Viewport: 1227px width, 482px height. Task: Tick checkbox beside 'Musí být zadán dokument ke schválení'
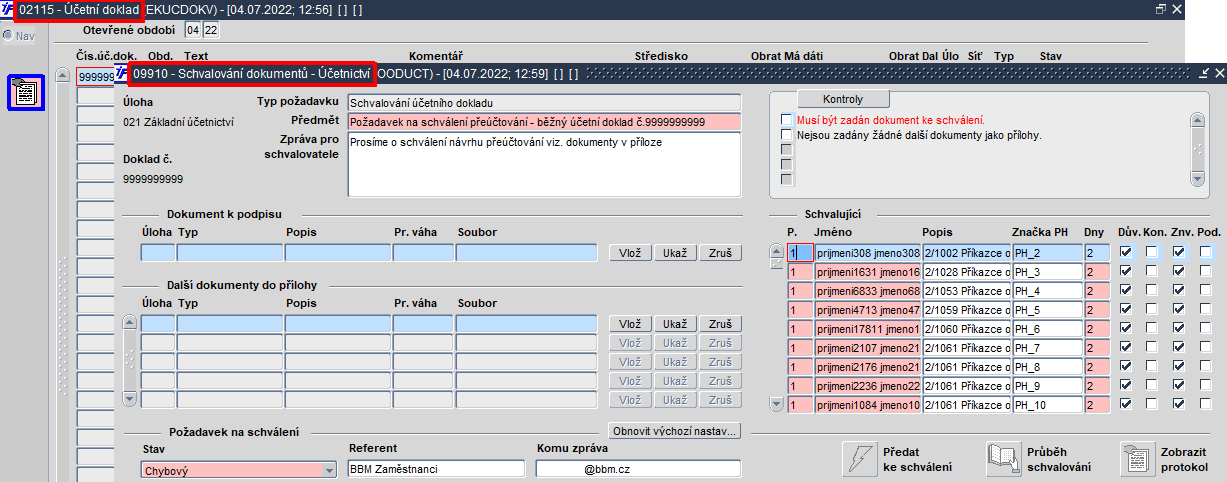coord(787,120)
